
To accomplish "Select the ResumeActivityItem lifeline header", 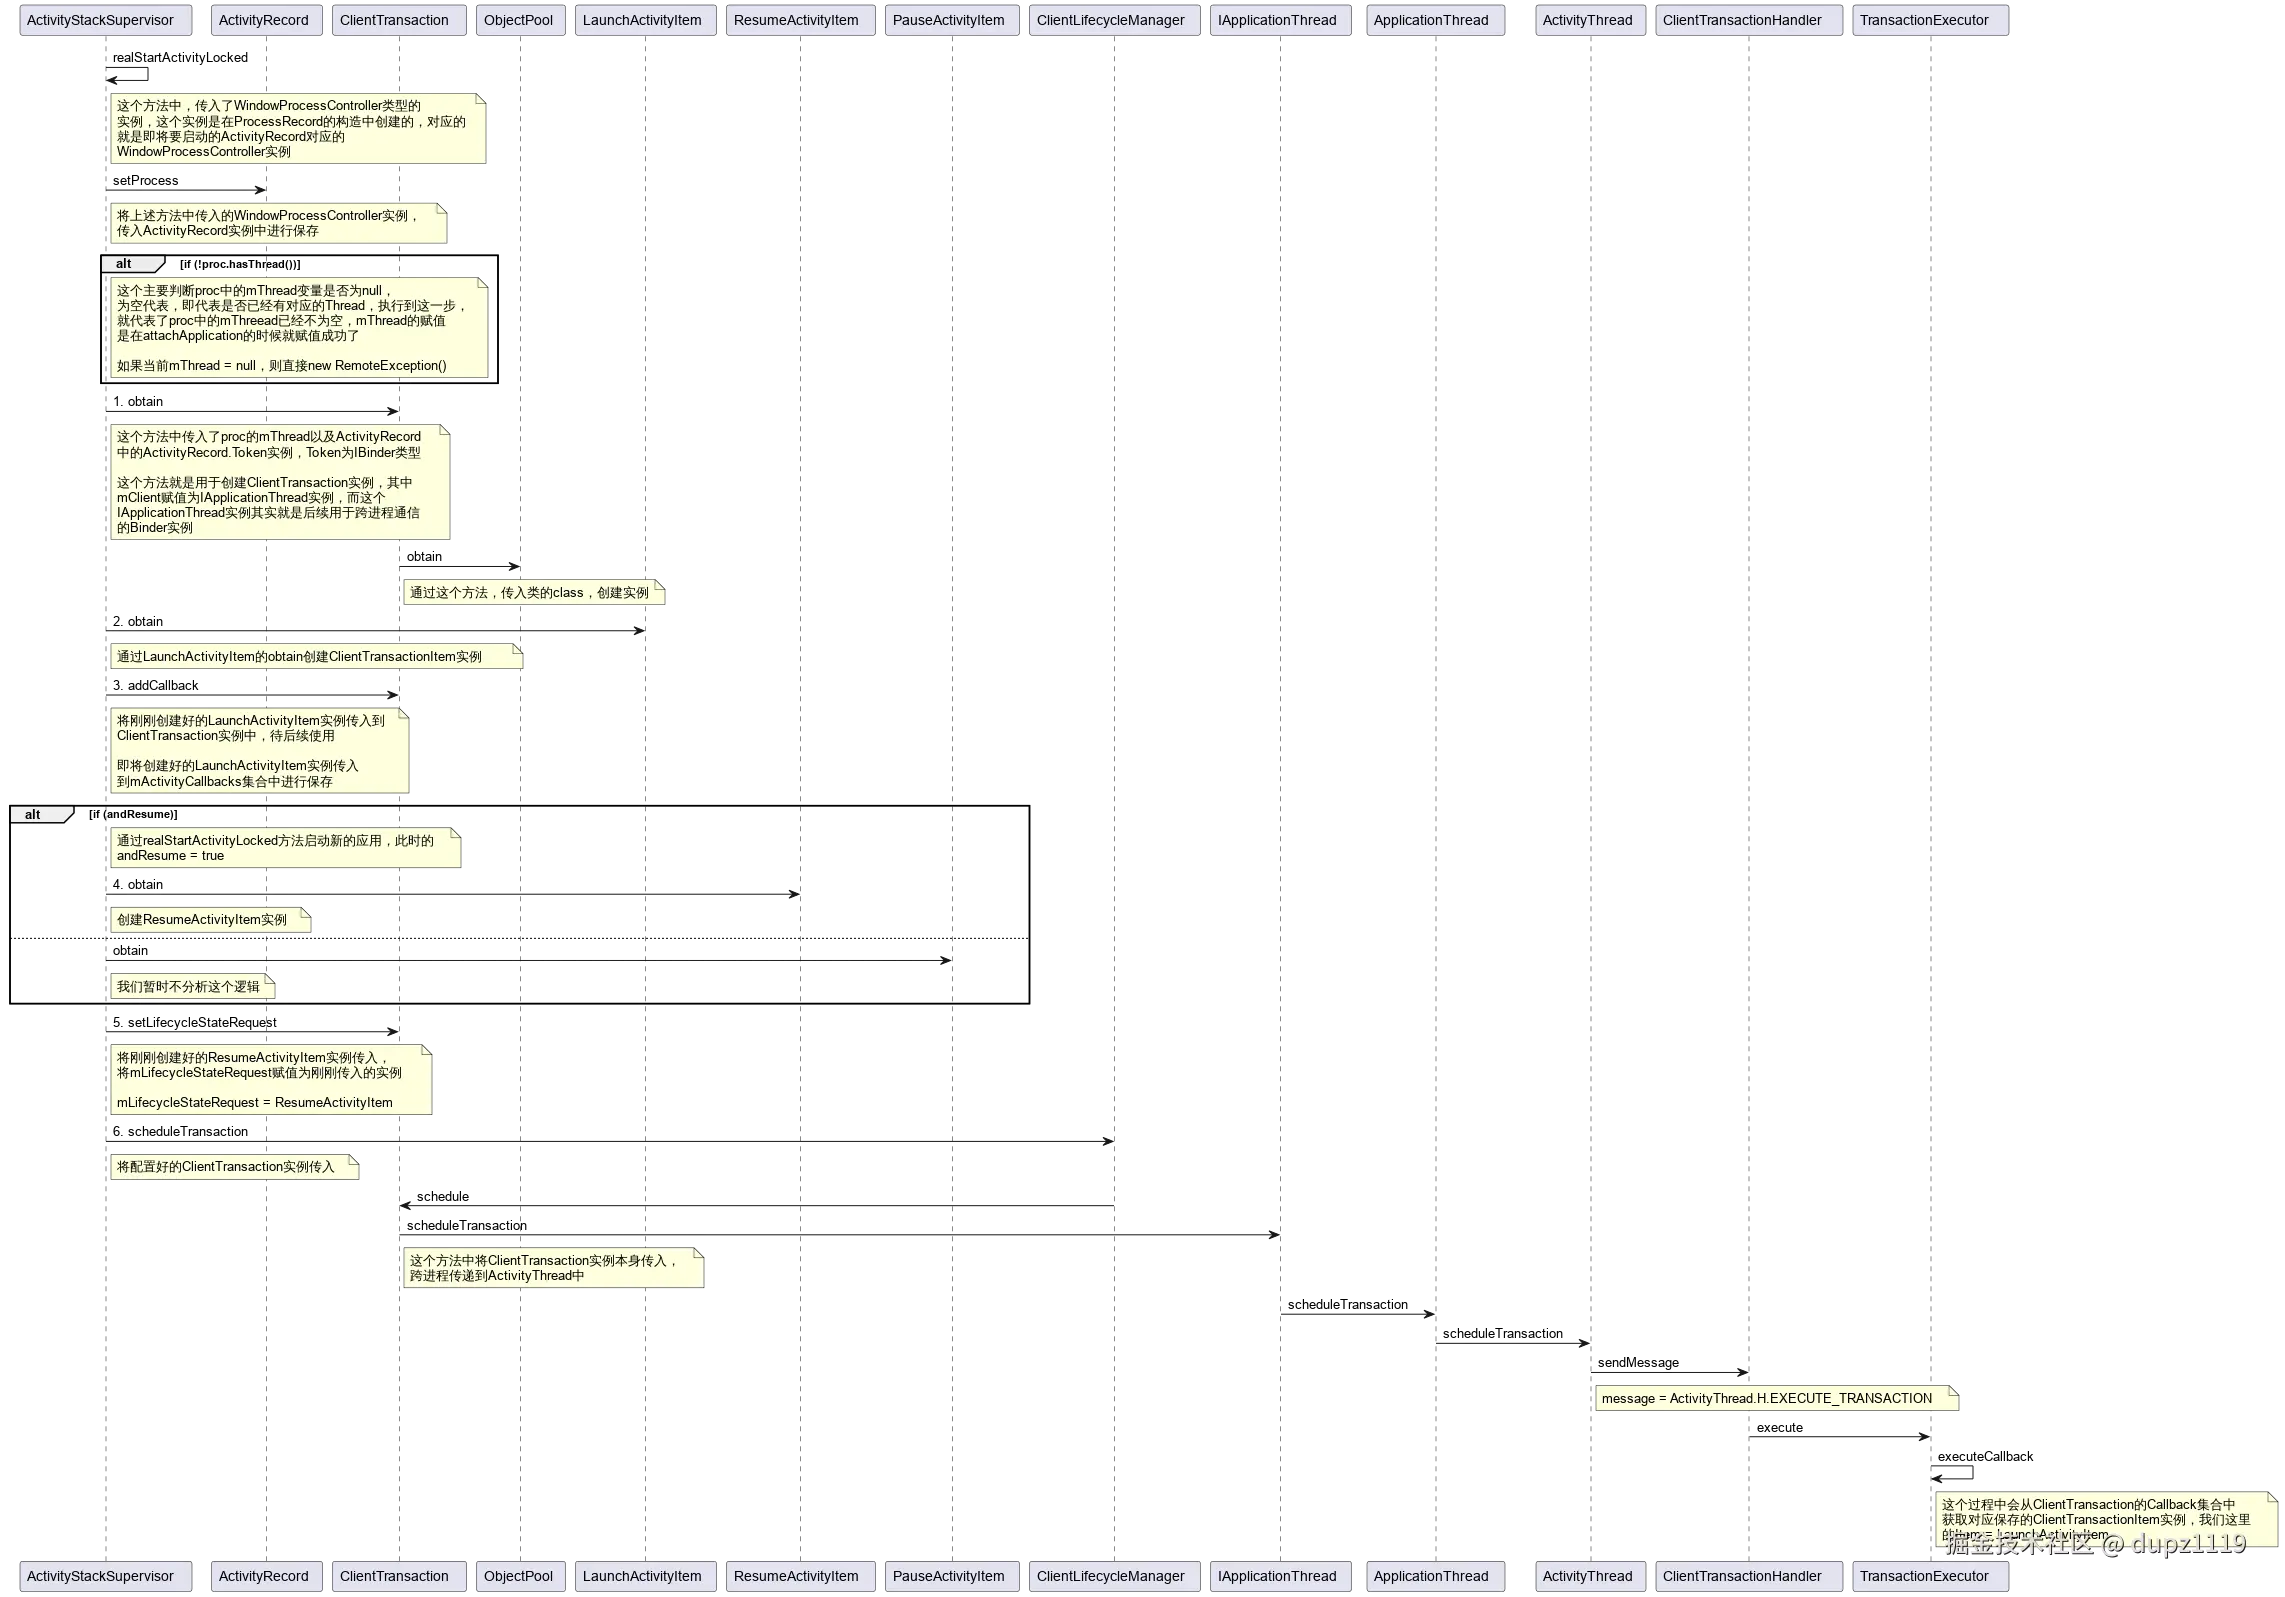I will coord(799,19).
